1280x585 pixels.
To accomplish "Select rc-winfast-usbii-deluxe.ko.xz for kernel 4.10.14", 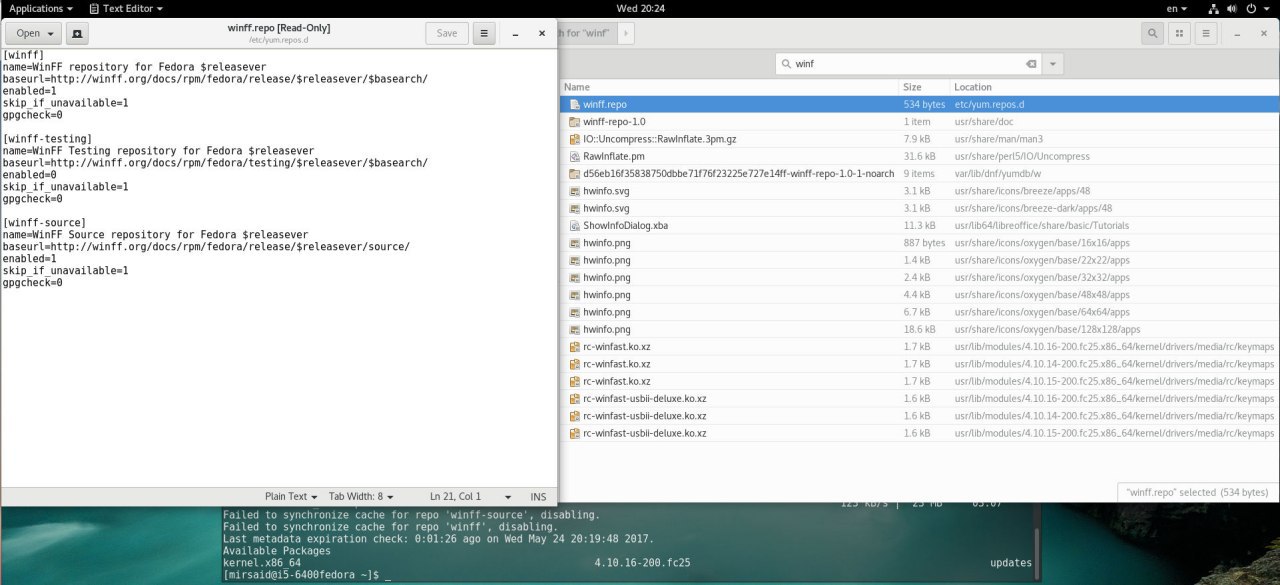I will point(919,416).
